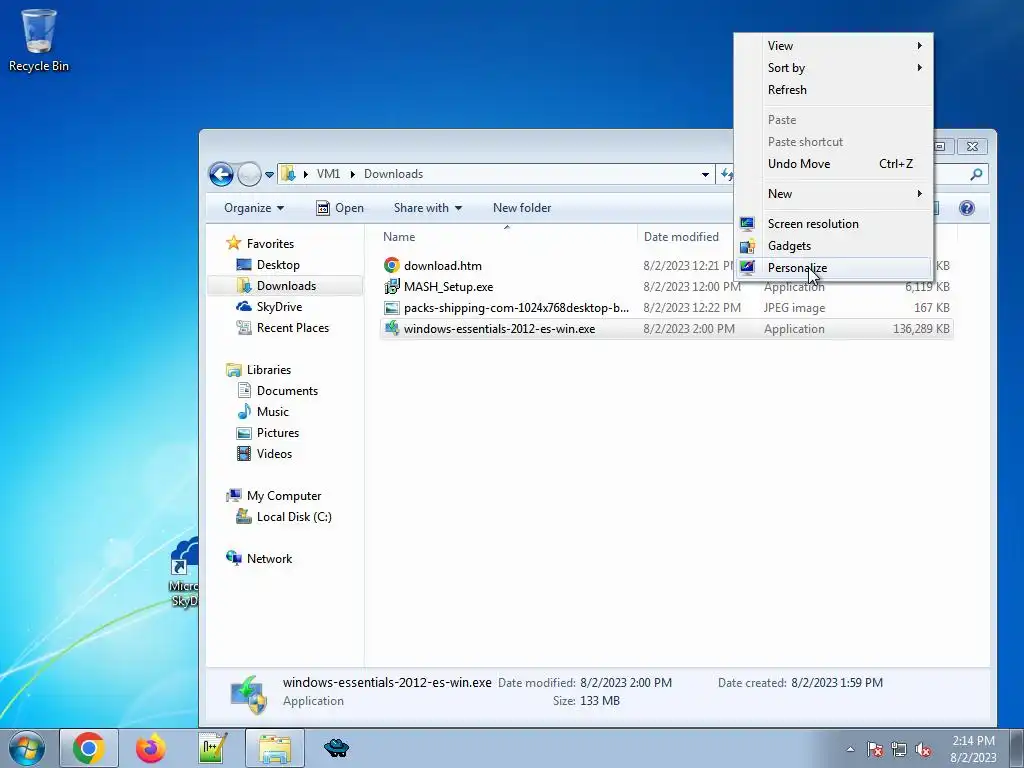Click the JPEG image file icon

[391, 308]
